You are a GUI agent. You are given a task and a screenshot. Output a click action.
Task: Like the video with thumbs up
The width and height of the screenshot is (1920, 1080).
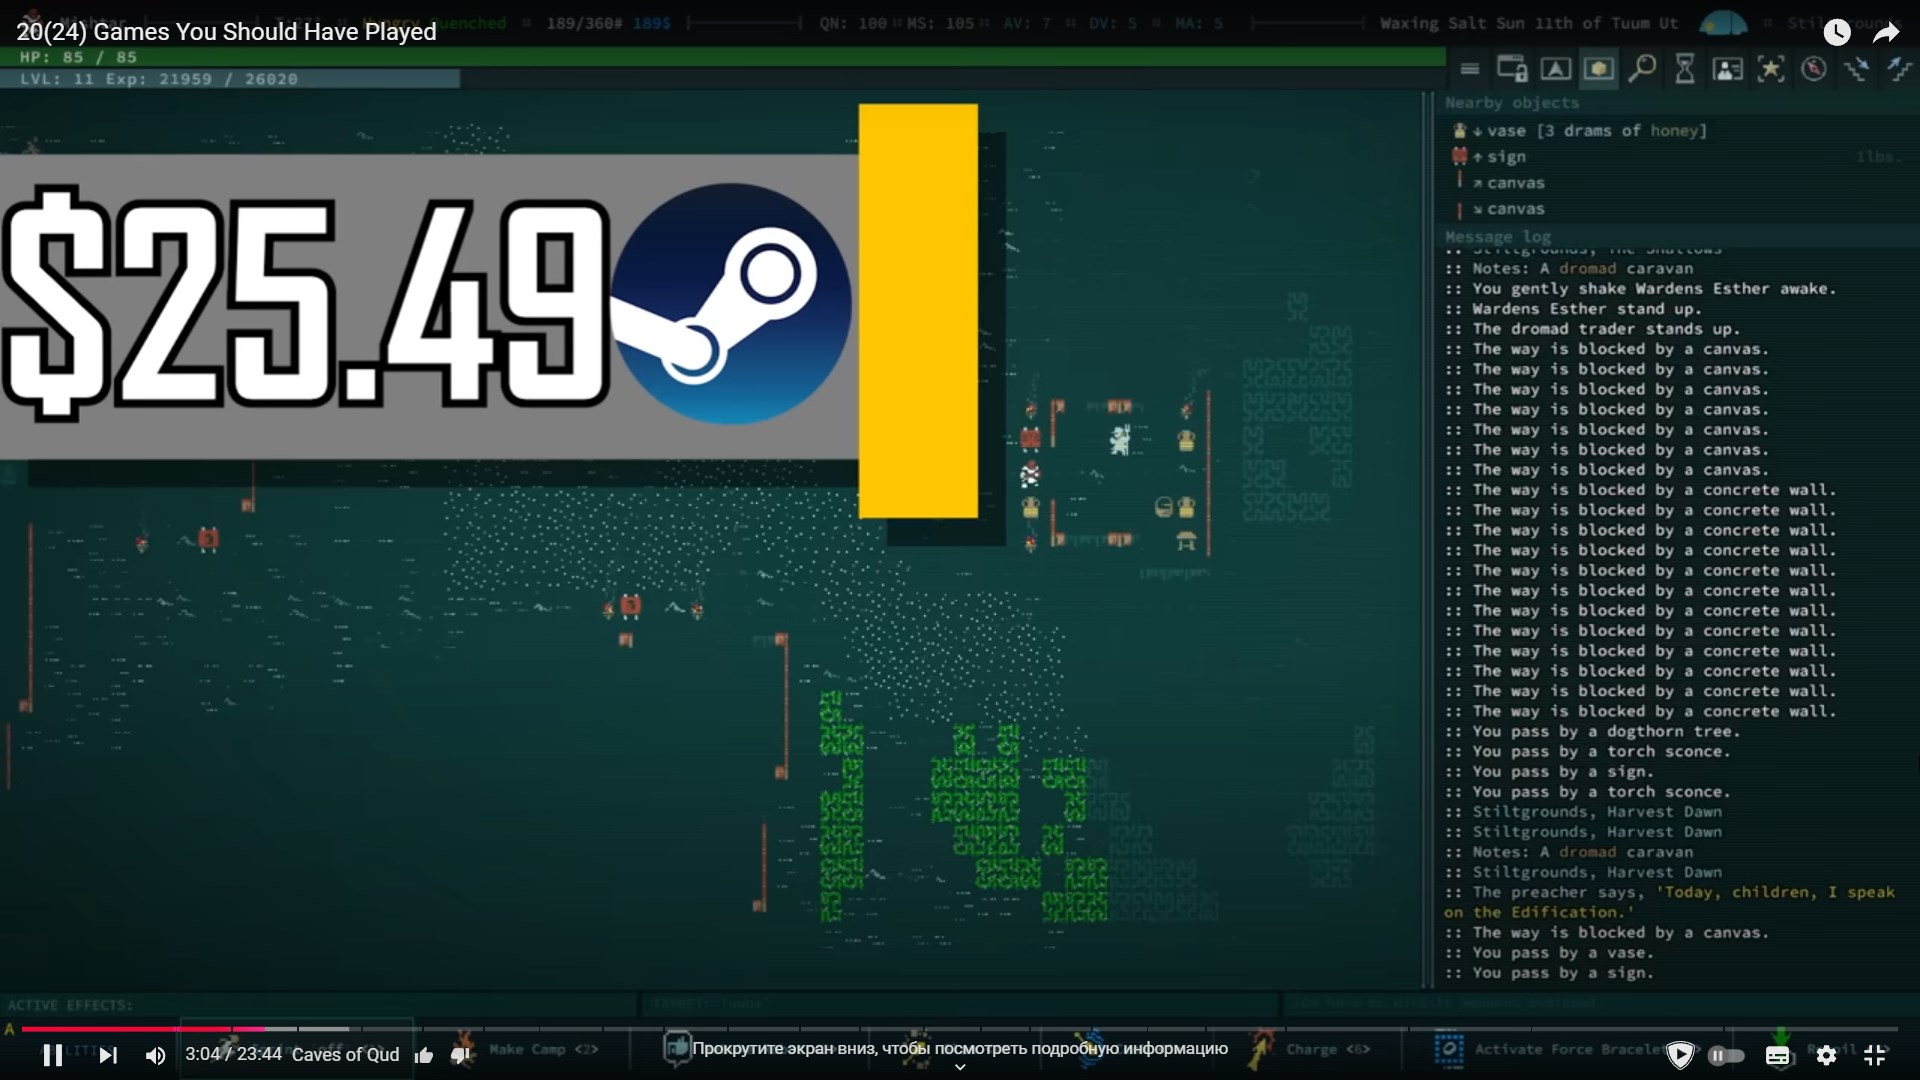tap(424, 1055)
